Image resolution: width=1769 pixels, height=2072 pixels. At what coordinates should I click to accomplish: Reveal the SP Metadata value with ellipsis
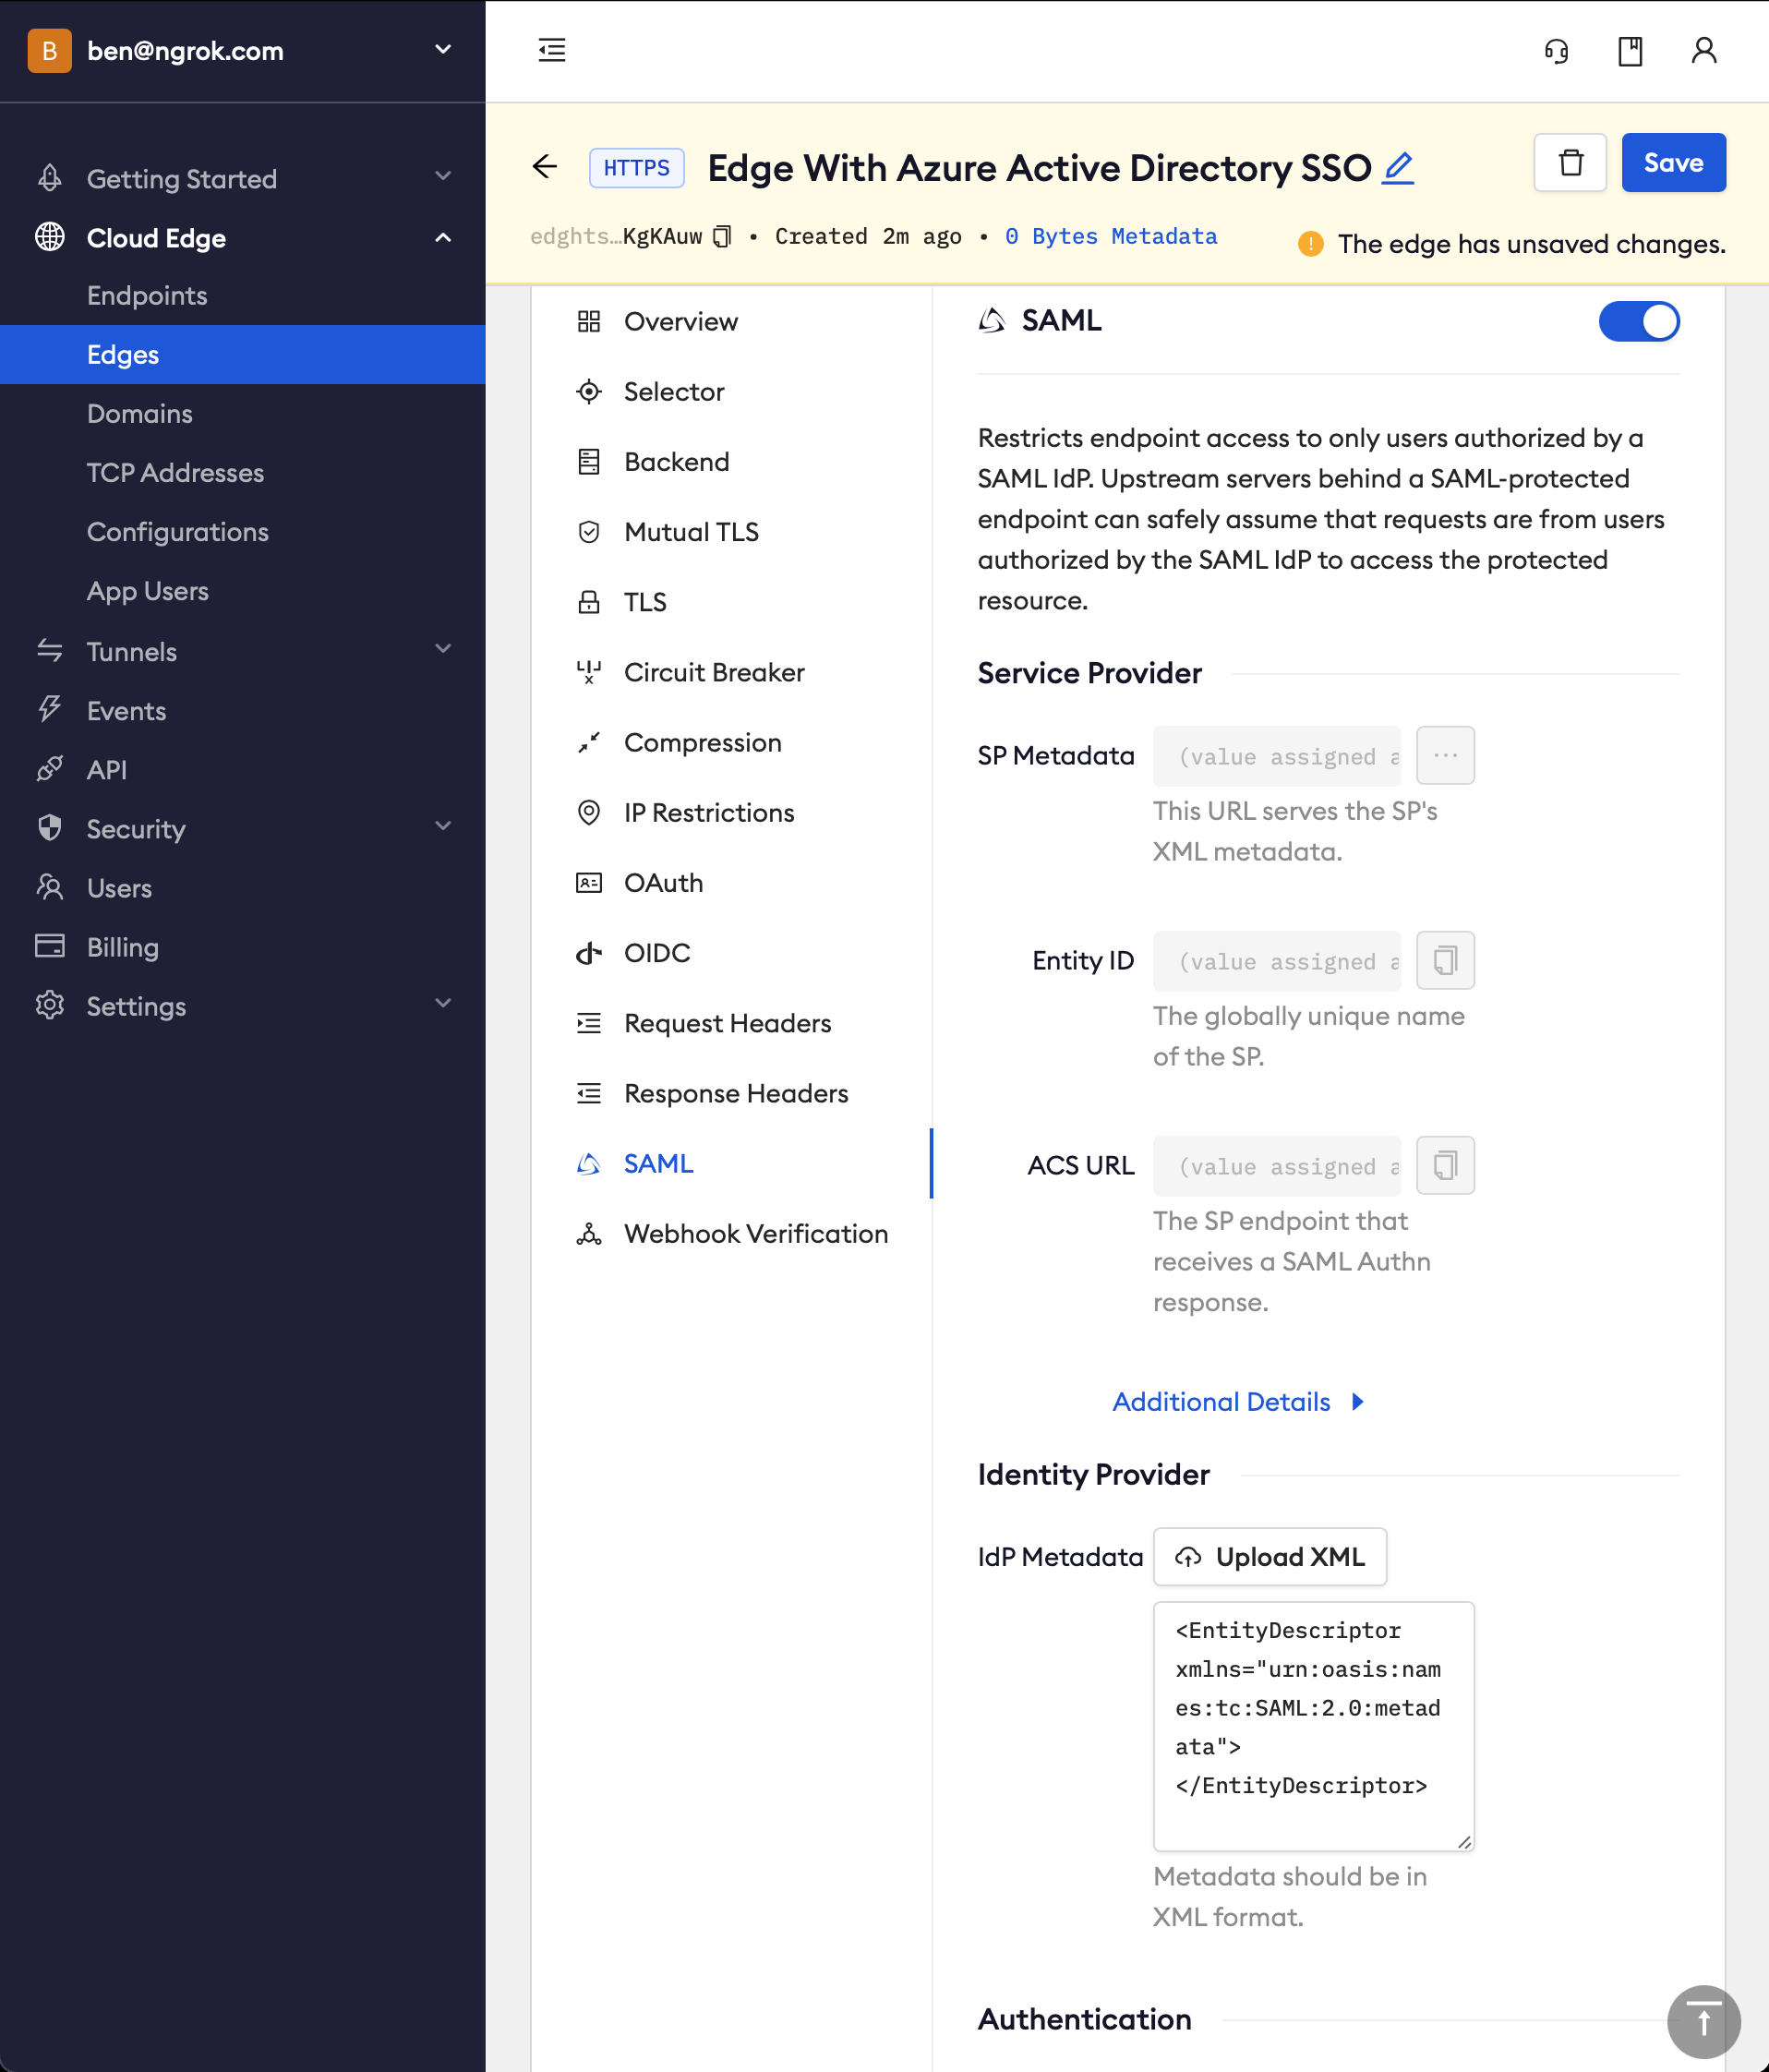coord(1445,755)
